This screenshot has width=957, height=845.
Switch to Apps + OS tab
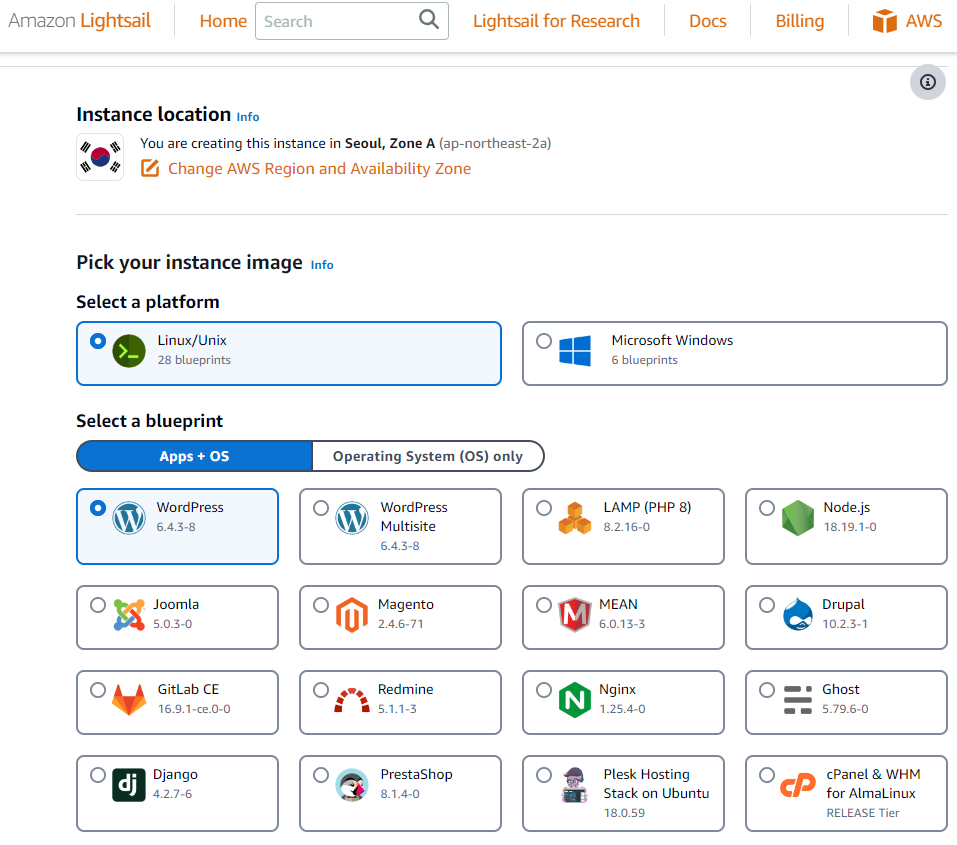pos(194,456)
